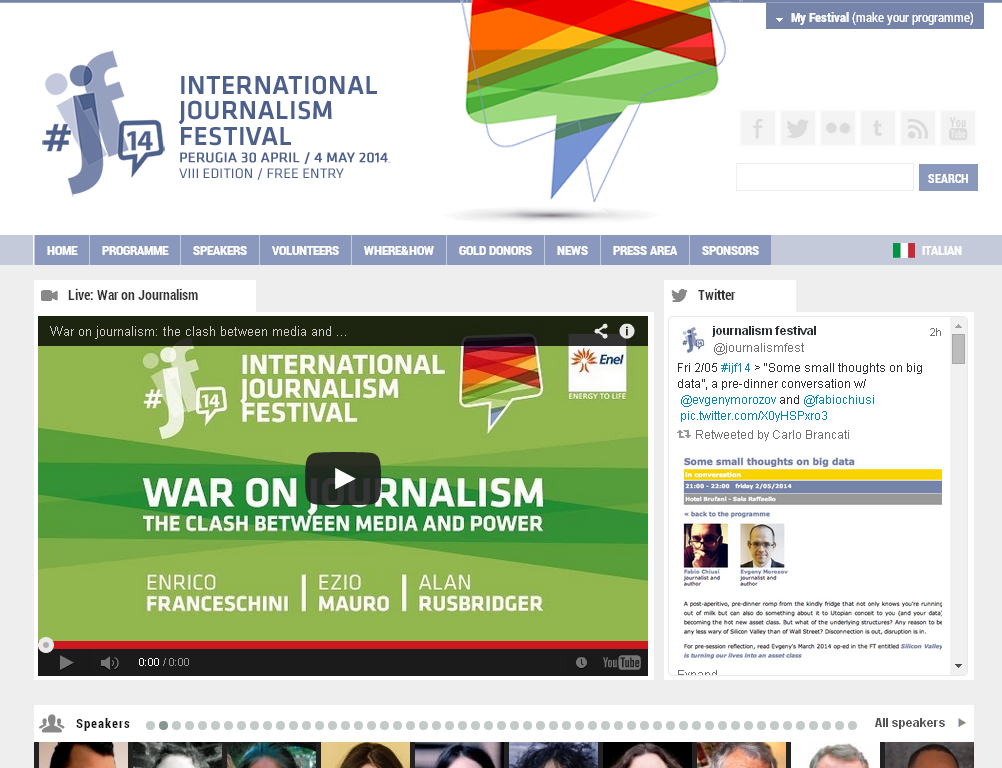1002x768 pixels.
Task: Open the SPEAKERS menu item
Action: [x=220, y=250]
